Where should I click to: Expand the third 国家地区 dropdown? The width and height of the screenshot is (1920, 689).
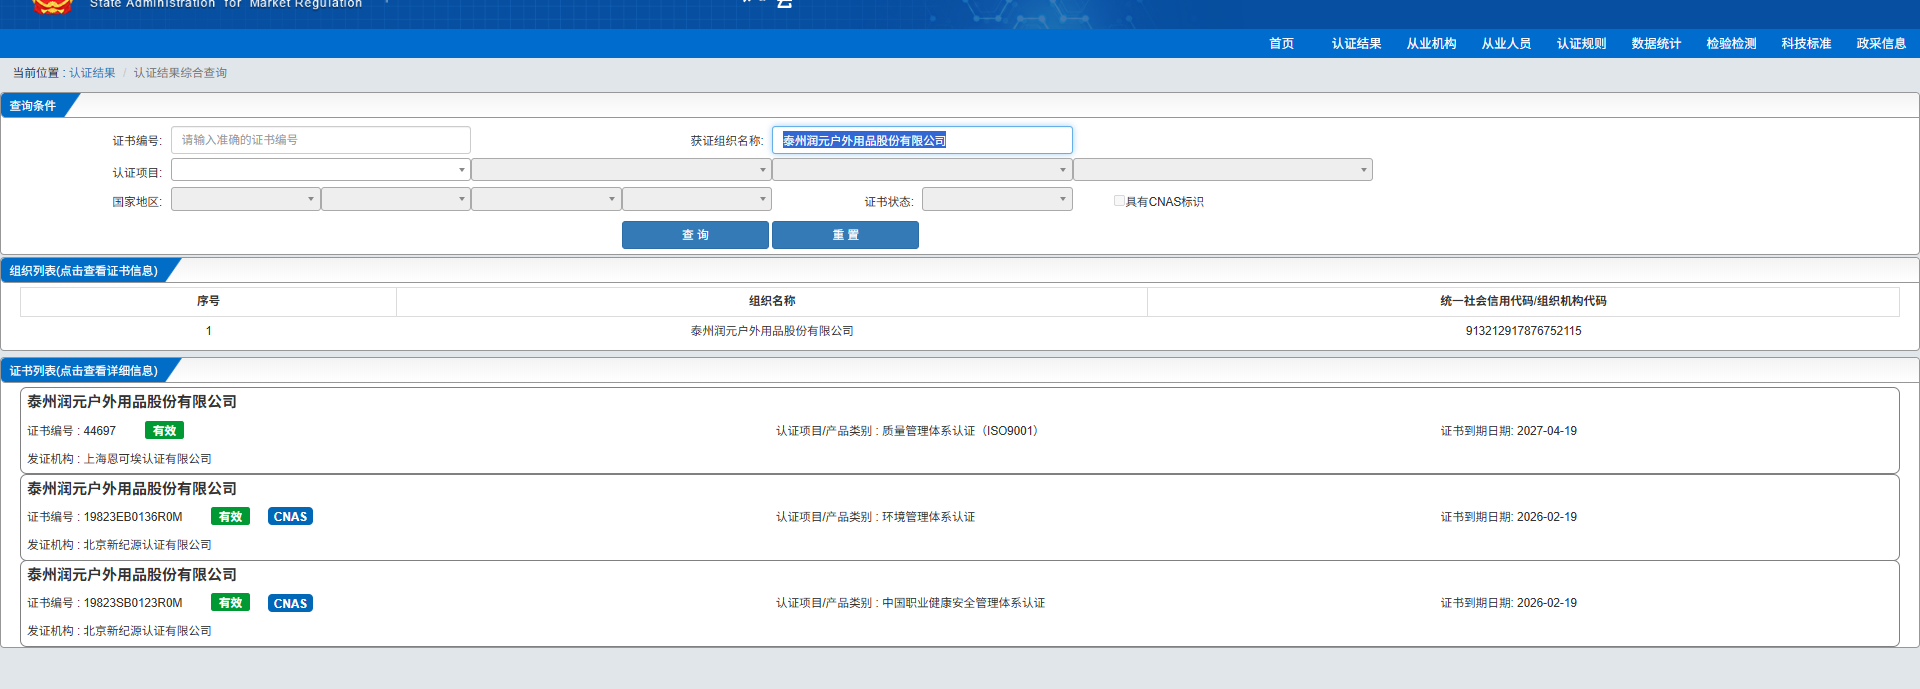point(546,199)
